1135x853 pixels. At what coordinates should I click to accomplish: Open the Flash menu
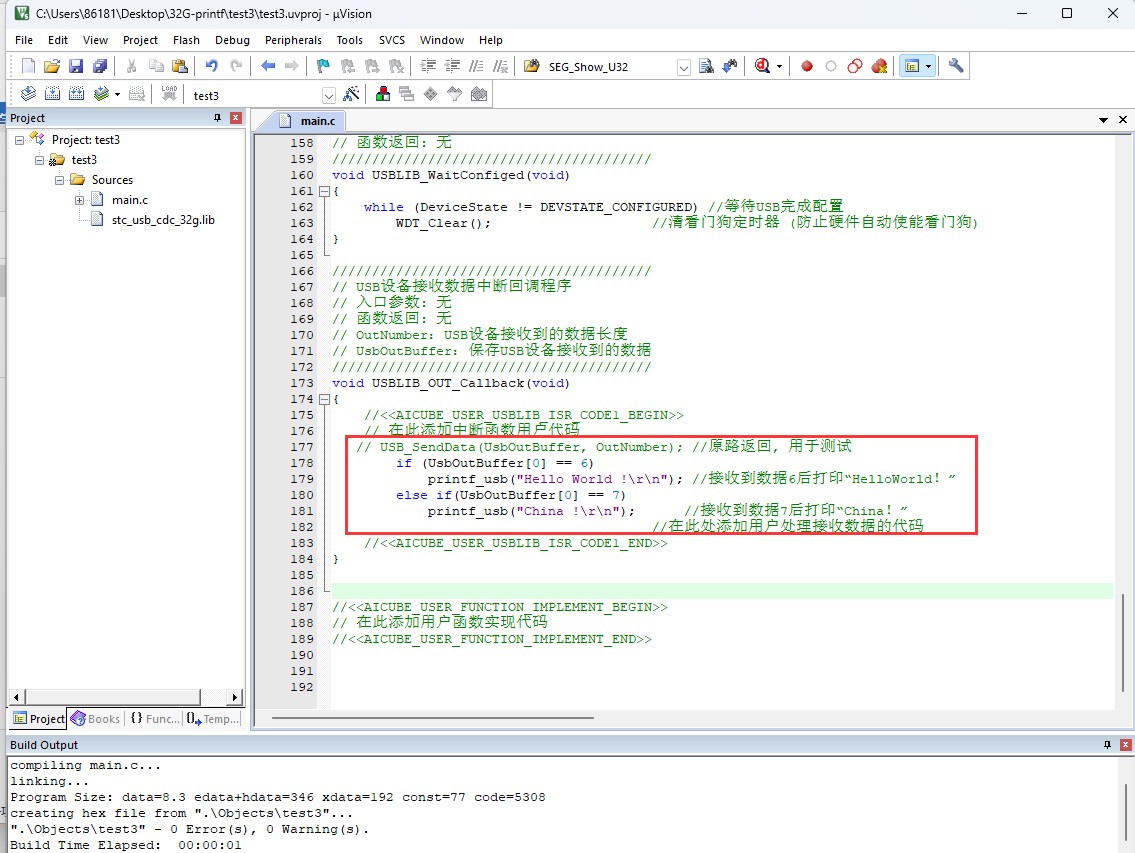(186, 40)
